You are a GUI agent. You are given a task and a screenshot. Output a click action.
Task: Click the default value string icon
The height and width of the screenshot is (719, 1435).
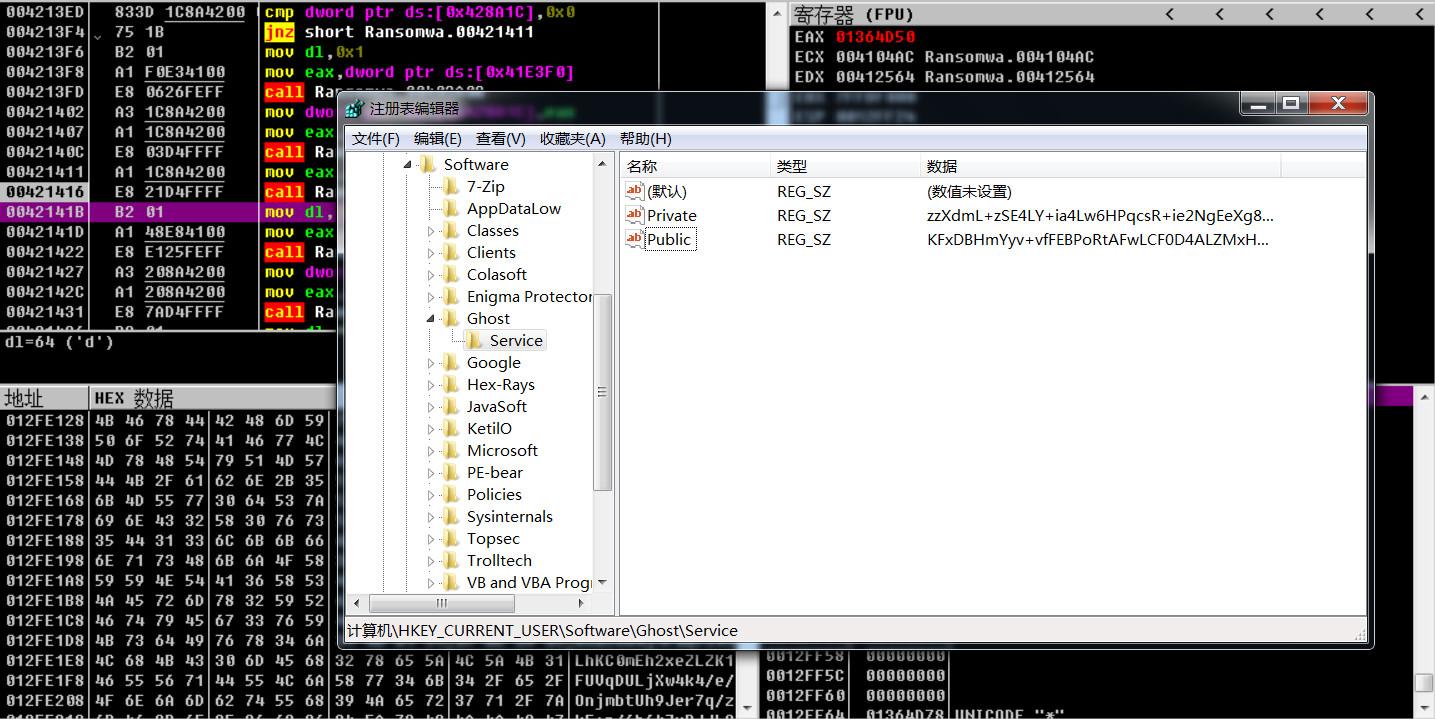(634, 191)
